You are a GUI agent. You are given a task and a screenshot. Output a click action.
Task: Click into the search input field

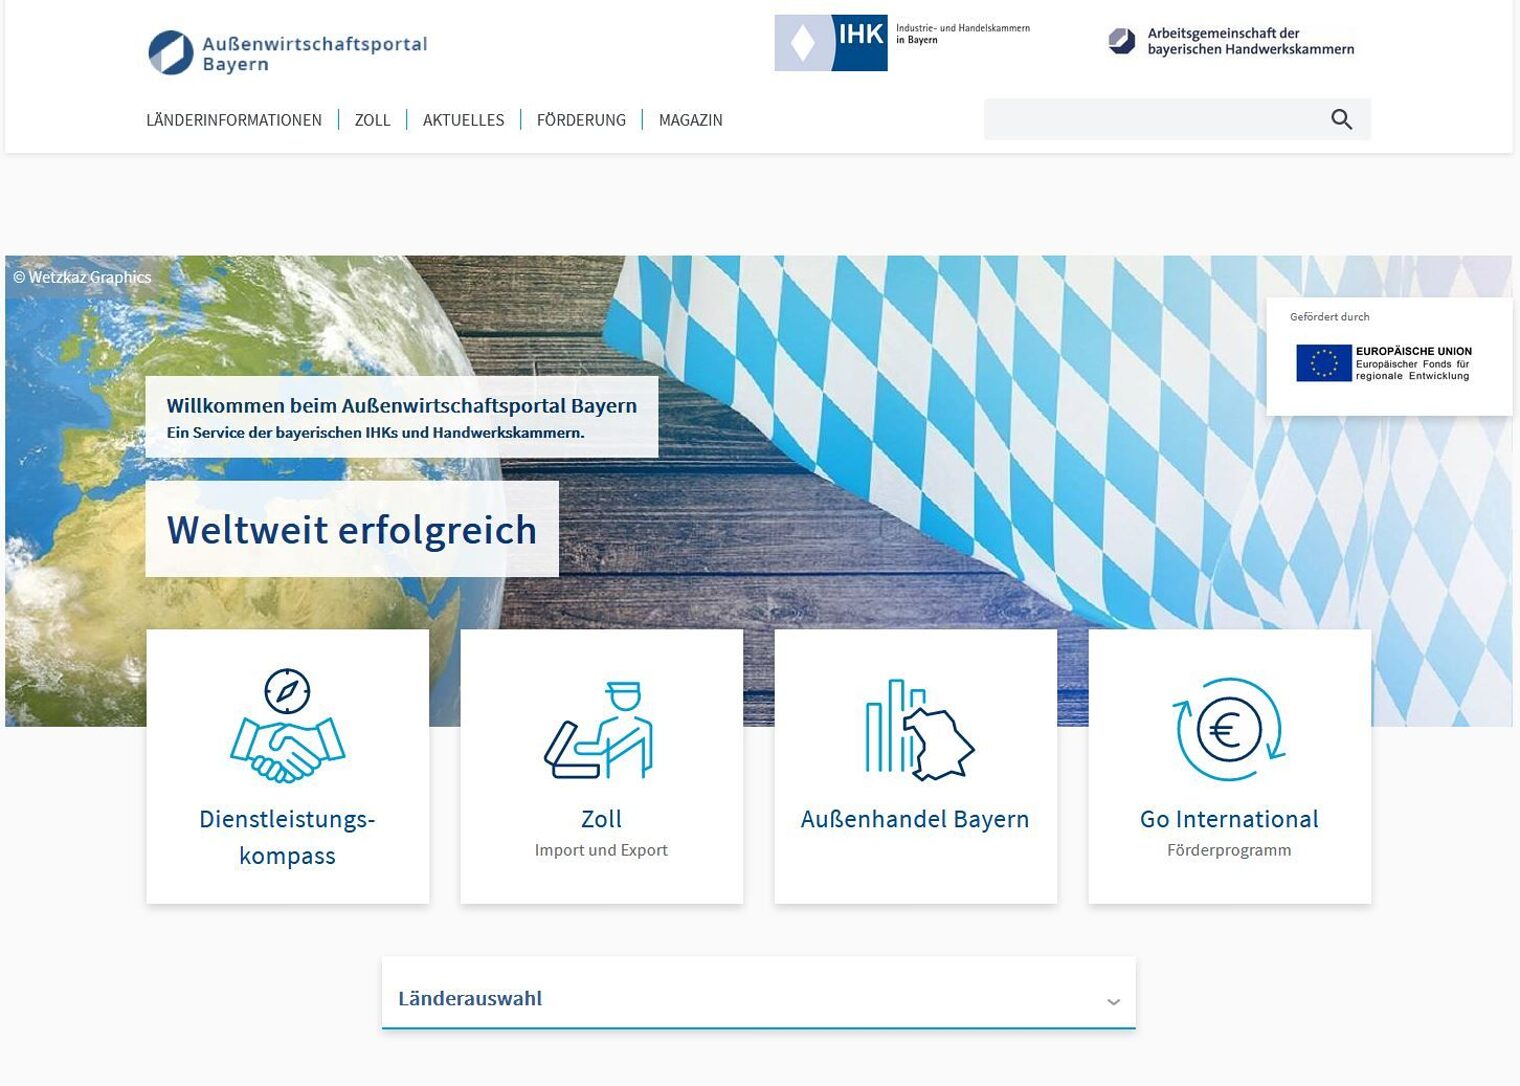1150,120
